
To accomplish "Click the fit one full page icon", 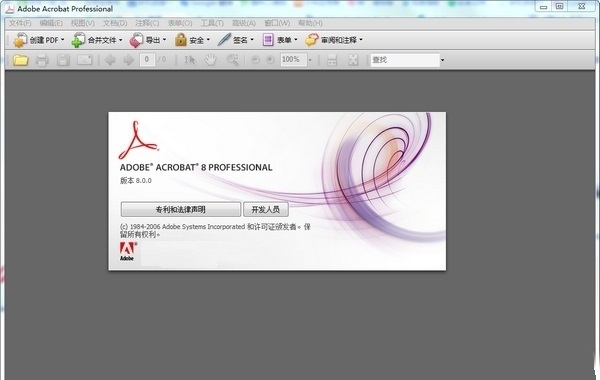I will (353, 60).
